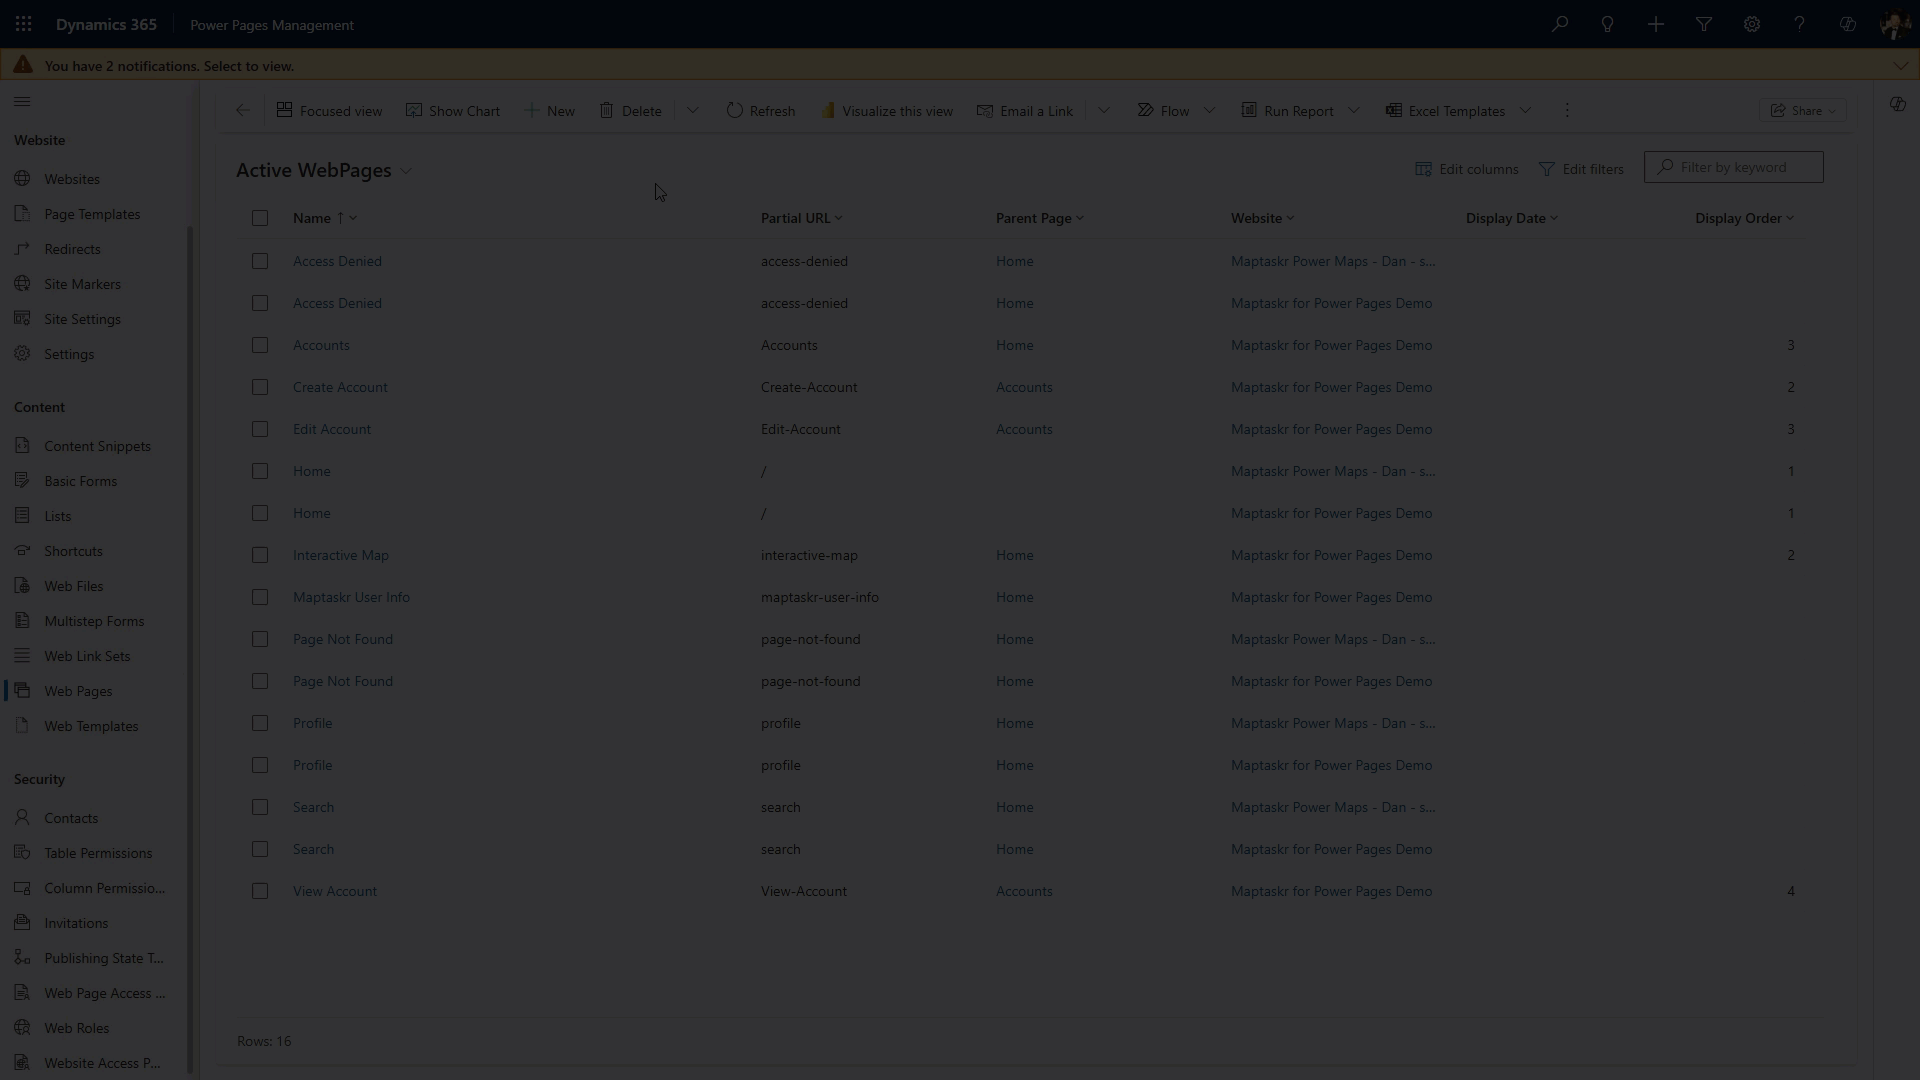Click the settings gear in the header
Viewport: 1920px width, 1080px height.
tap(1752, 24)
